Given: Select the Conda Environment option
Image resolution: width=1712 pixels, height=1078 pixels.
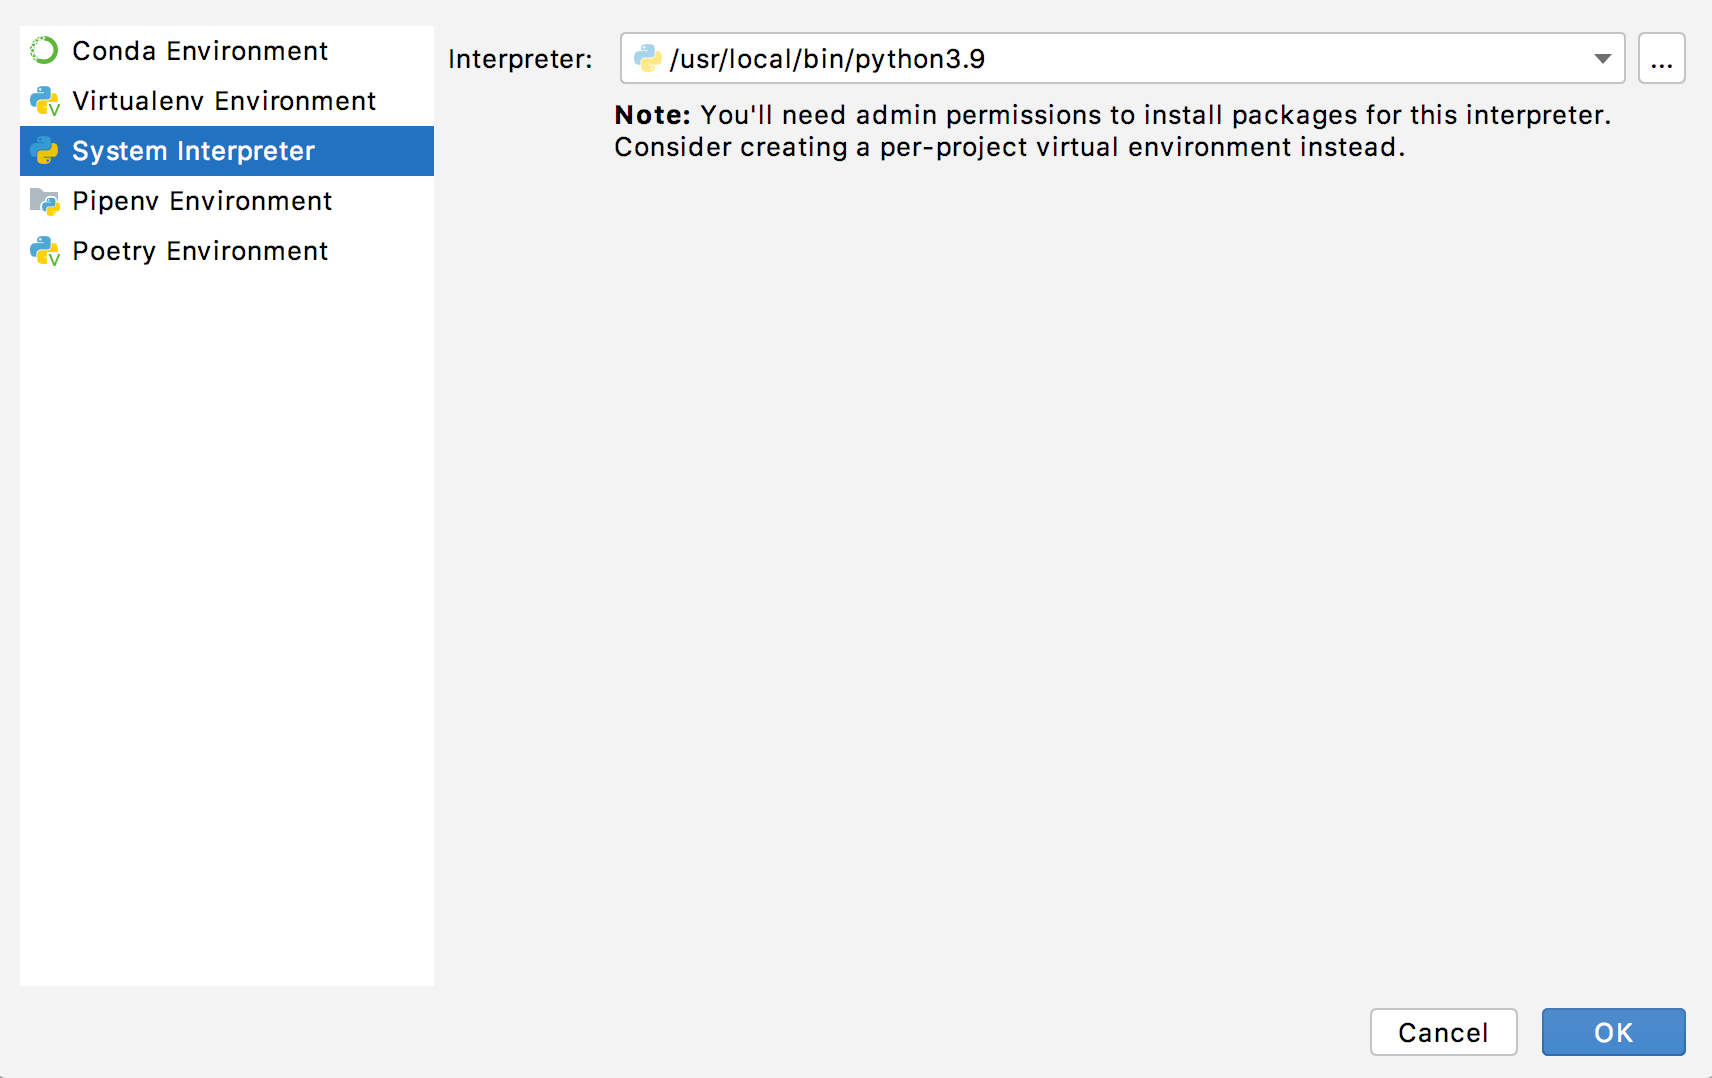Looking at the screenshot, I should 200,50.
